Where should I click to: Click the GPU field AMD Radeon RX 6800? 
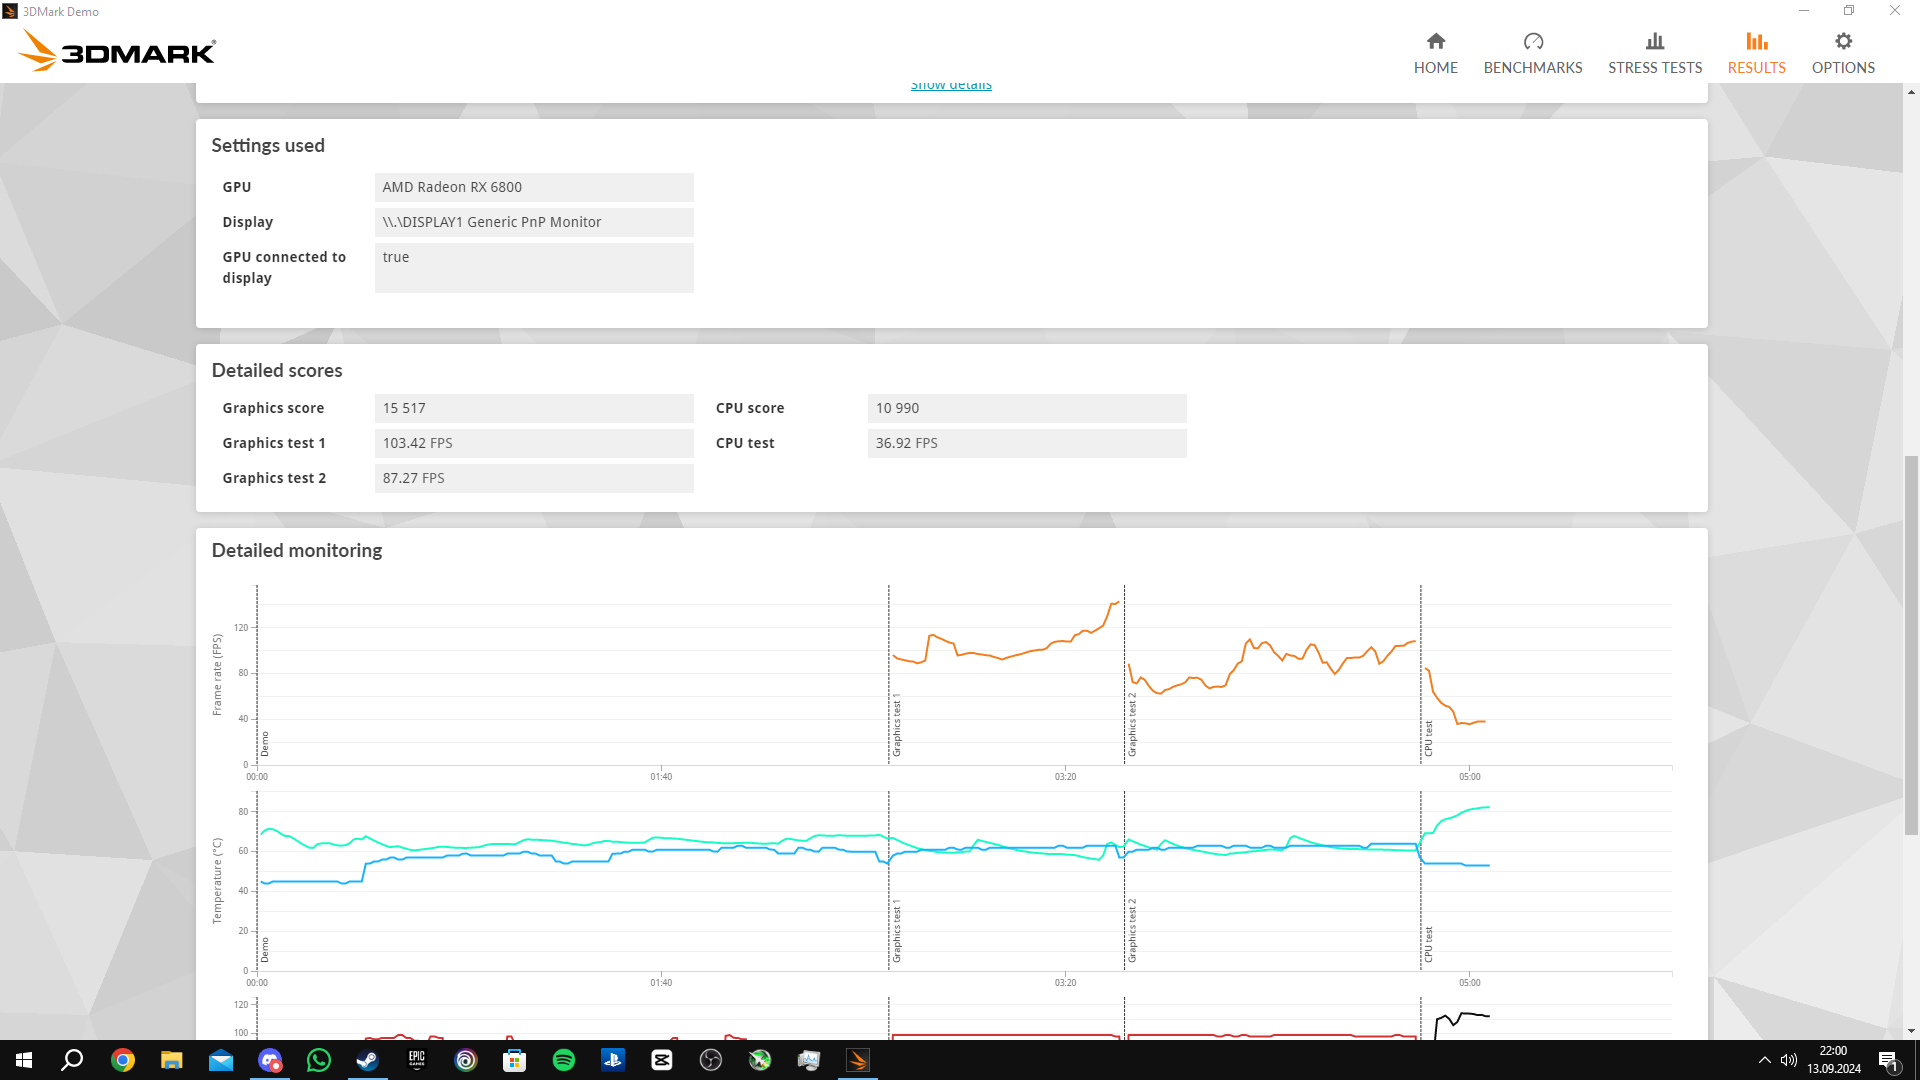pos(533,187)
